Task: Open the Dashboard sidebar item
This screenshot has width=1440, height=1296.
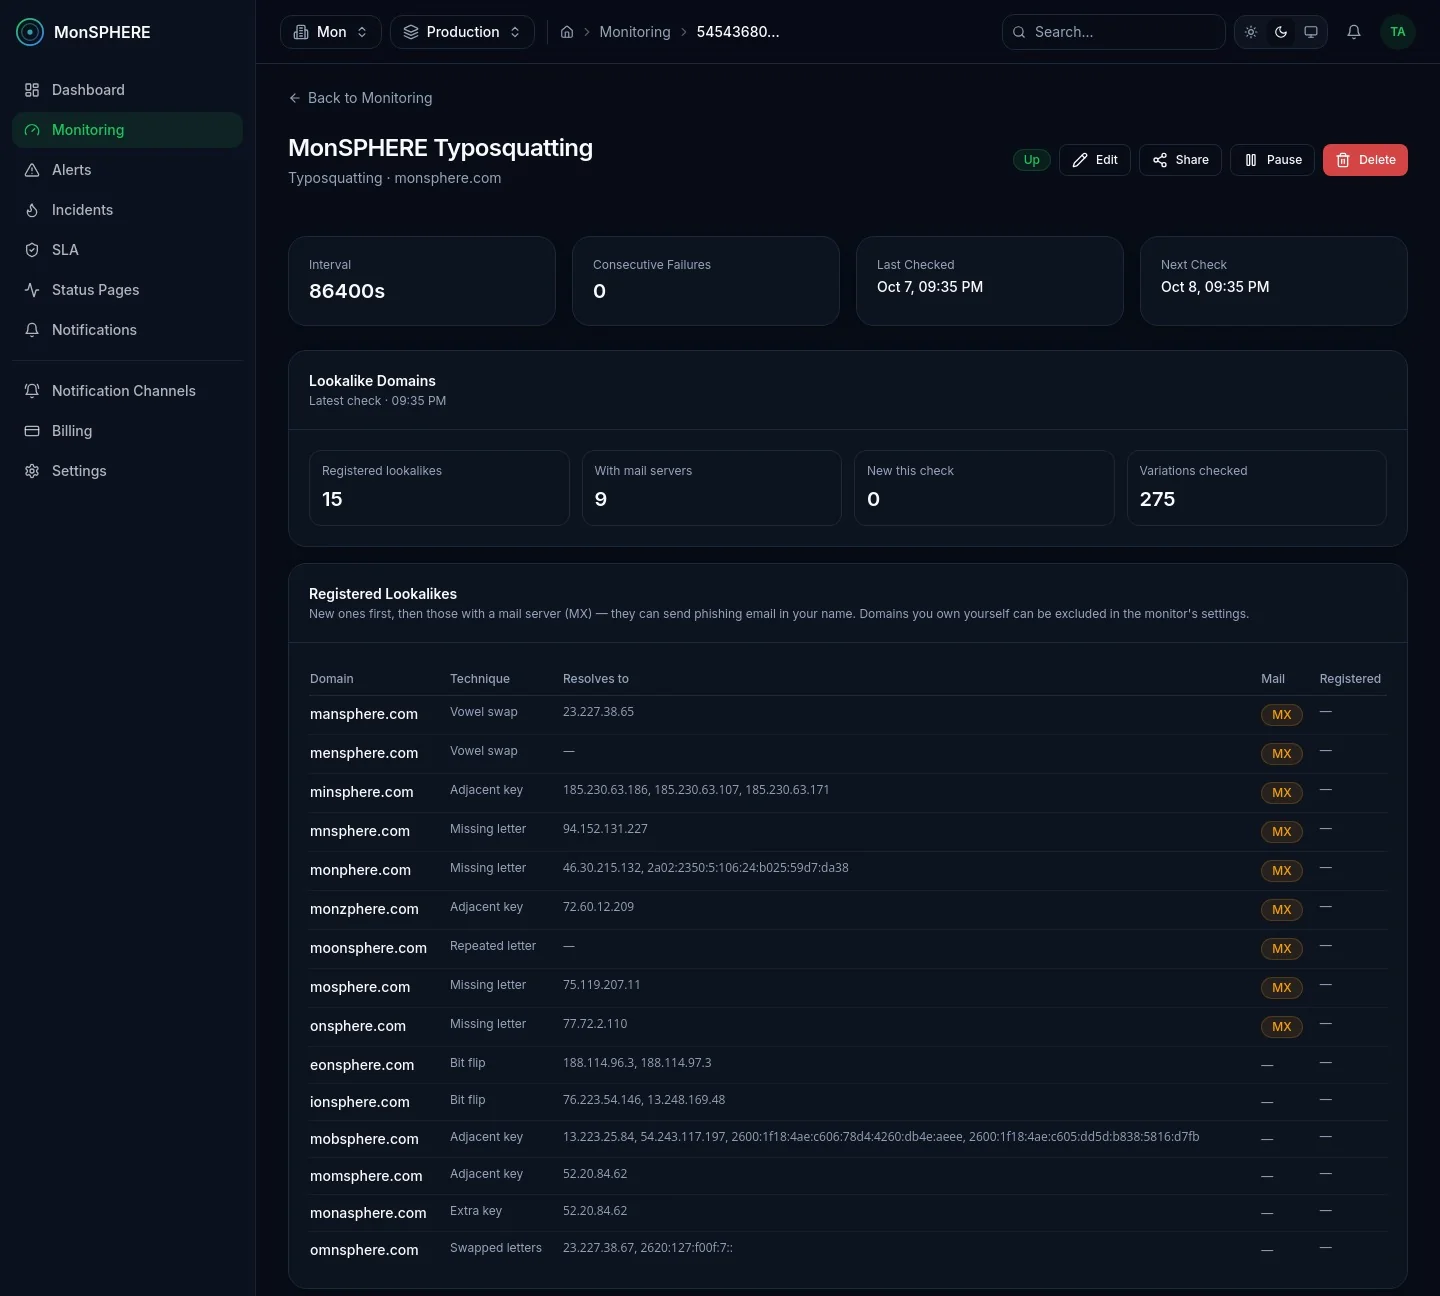Action: point(127,90)
